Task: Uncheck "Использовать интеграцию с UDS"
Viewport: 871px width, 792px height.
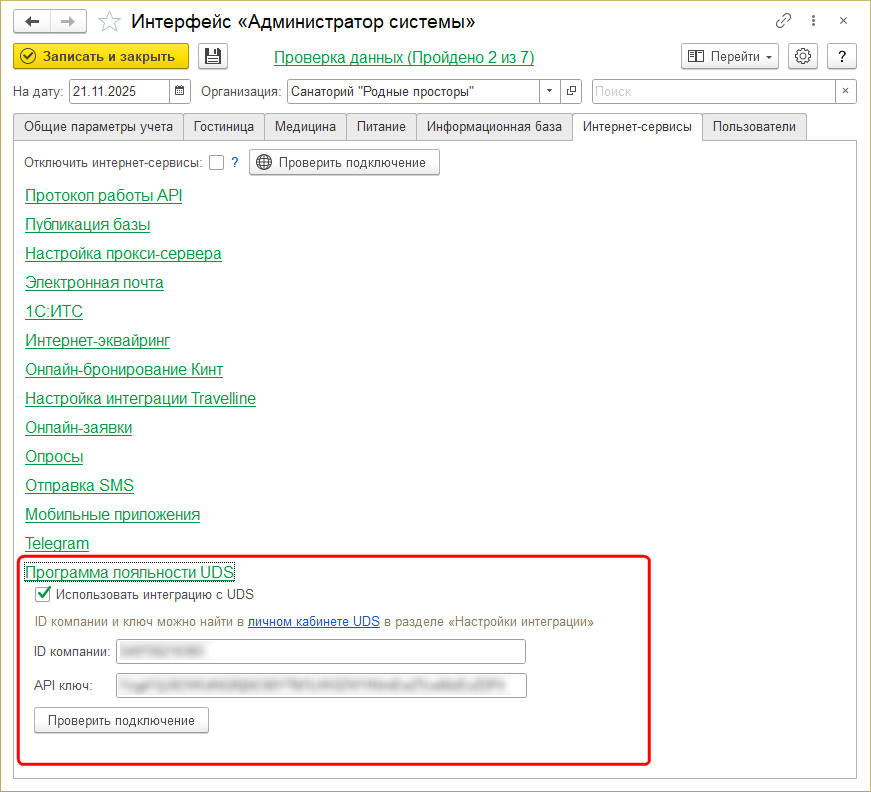Action: click(x=43, y=594)
